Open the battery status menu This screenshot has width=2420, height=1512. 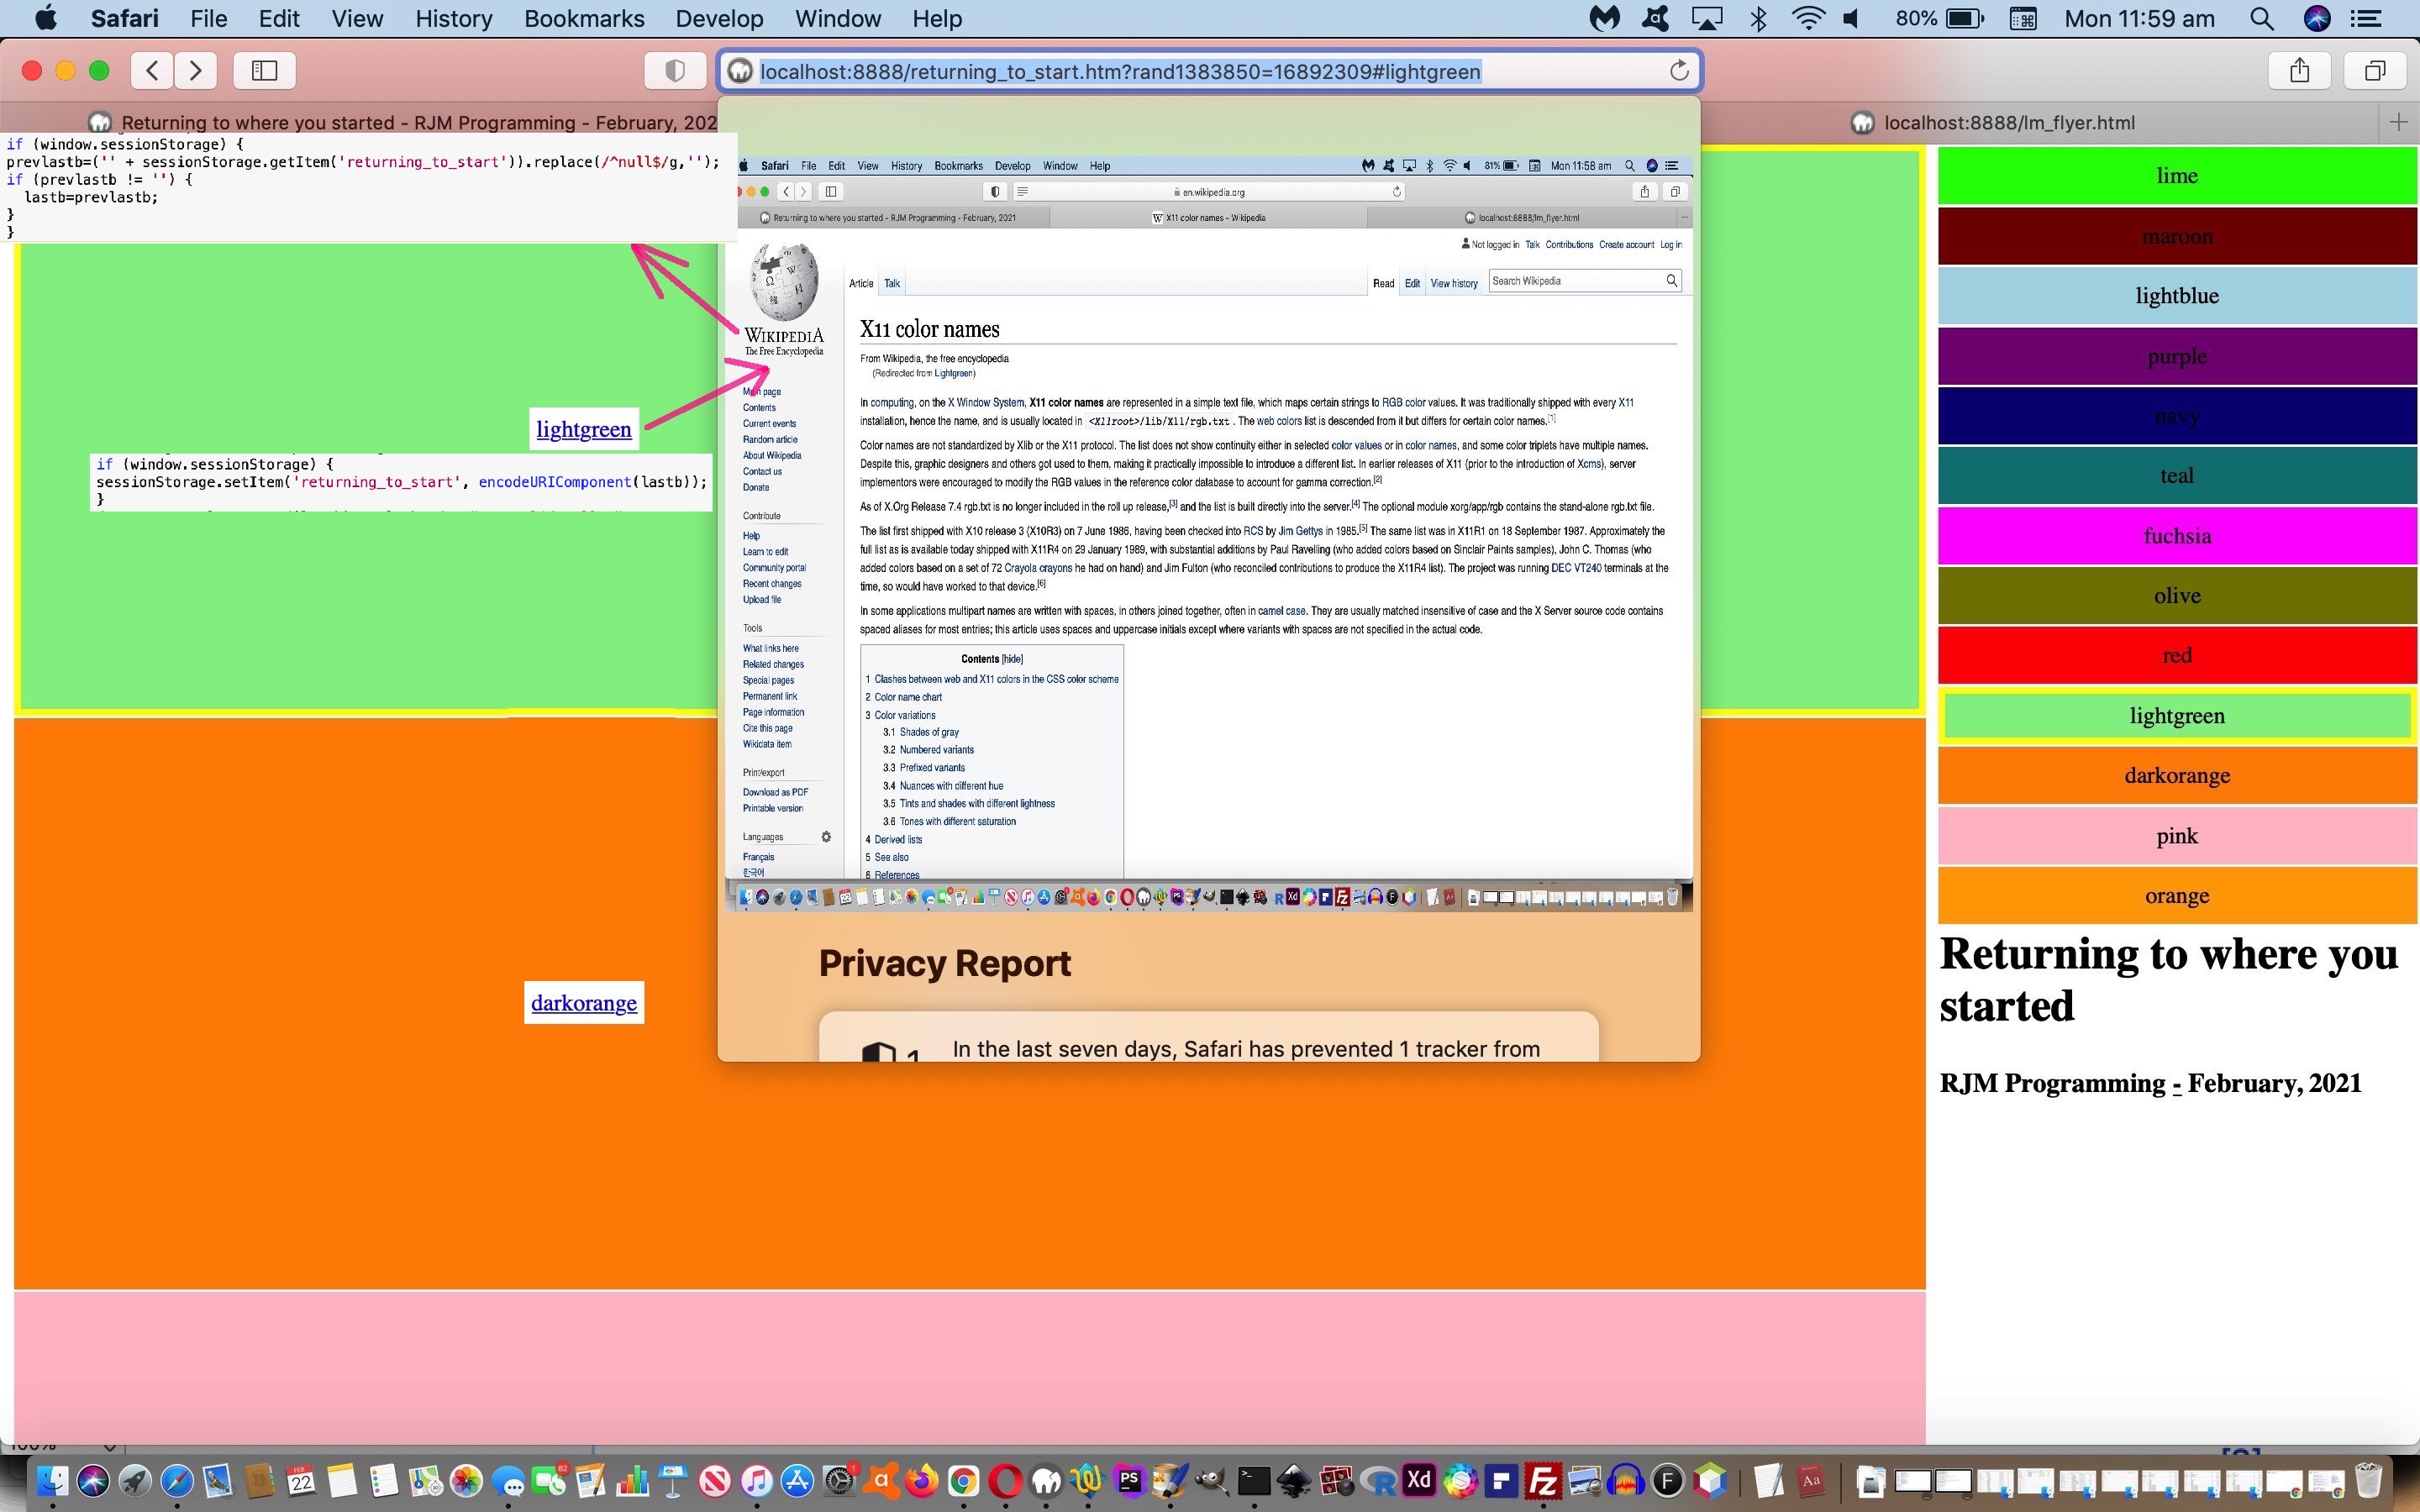pos(1964,18)
